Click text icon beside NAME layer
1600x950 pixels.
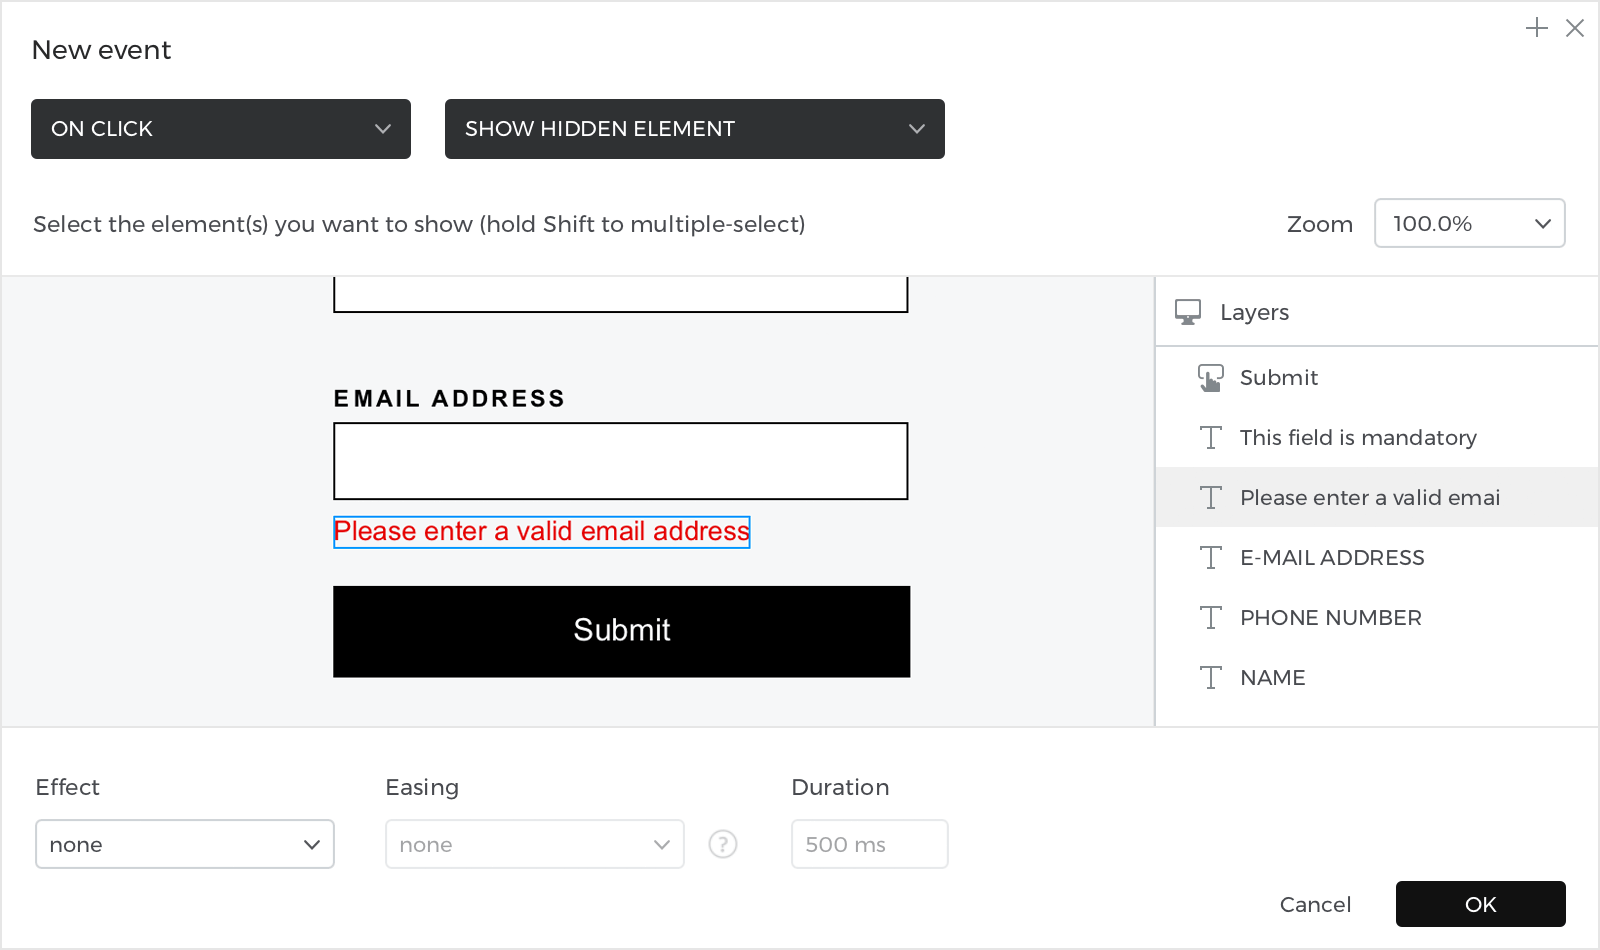[1211, 678]
